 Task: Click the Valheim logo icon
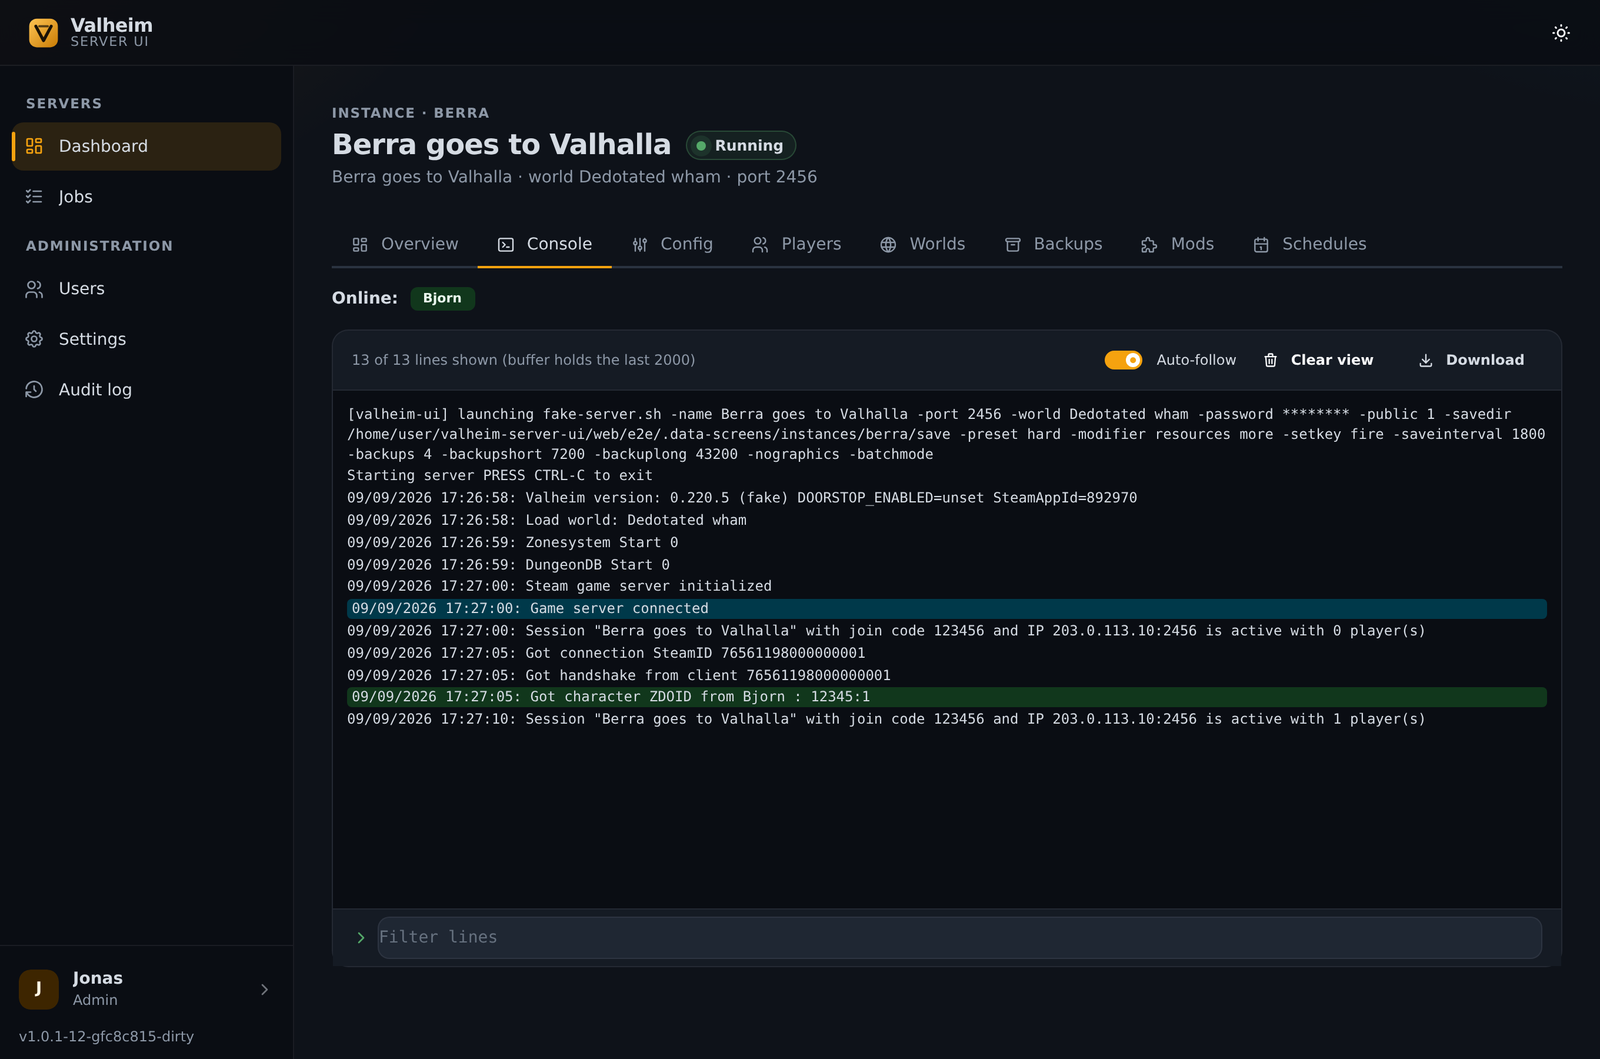(43, 33)
